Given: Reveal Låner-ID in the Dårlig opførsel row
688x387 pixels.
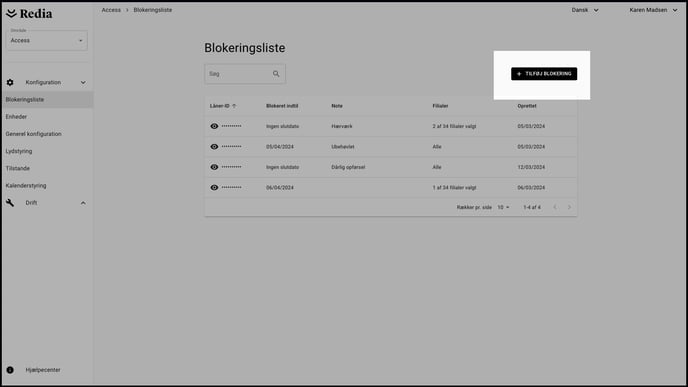Looking at the screenshot, I should (x=214, y=167).
